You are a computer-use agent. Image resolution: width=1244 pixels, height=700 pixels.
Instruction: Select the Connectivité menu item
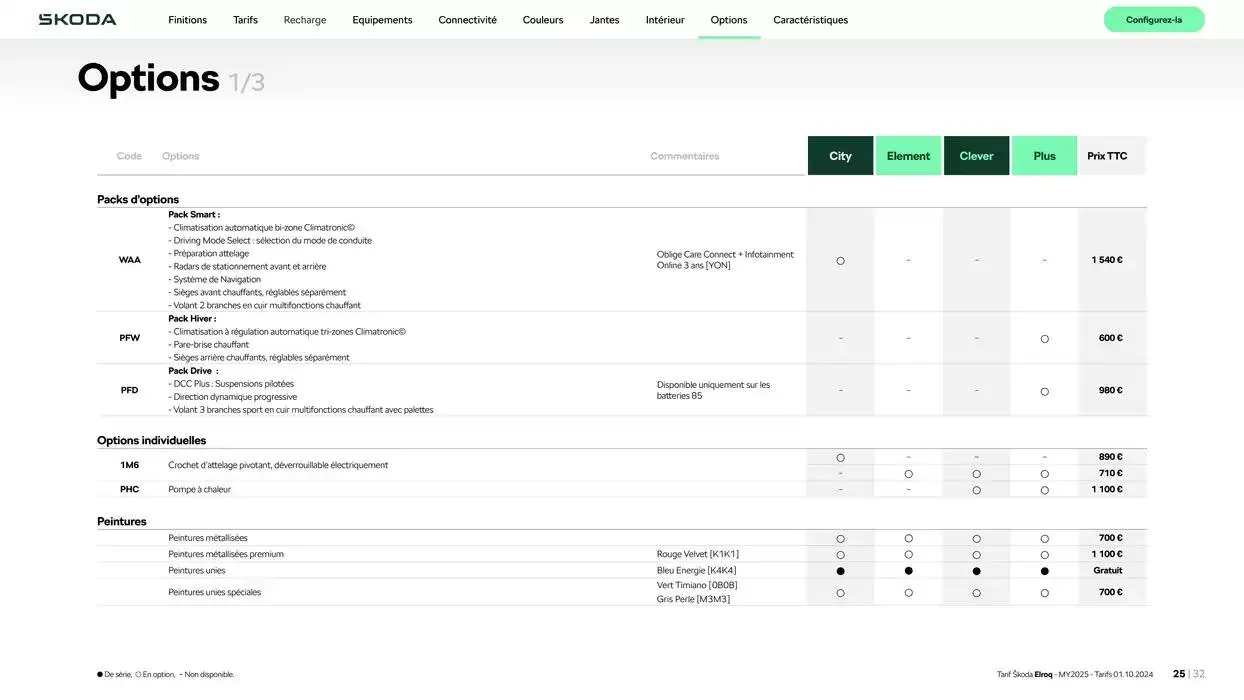coord(467,20)
